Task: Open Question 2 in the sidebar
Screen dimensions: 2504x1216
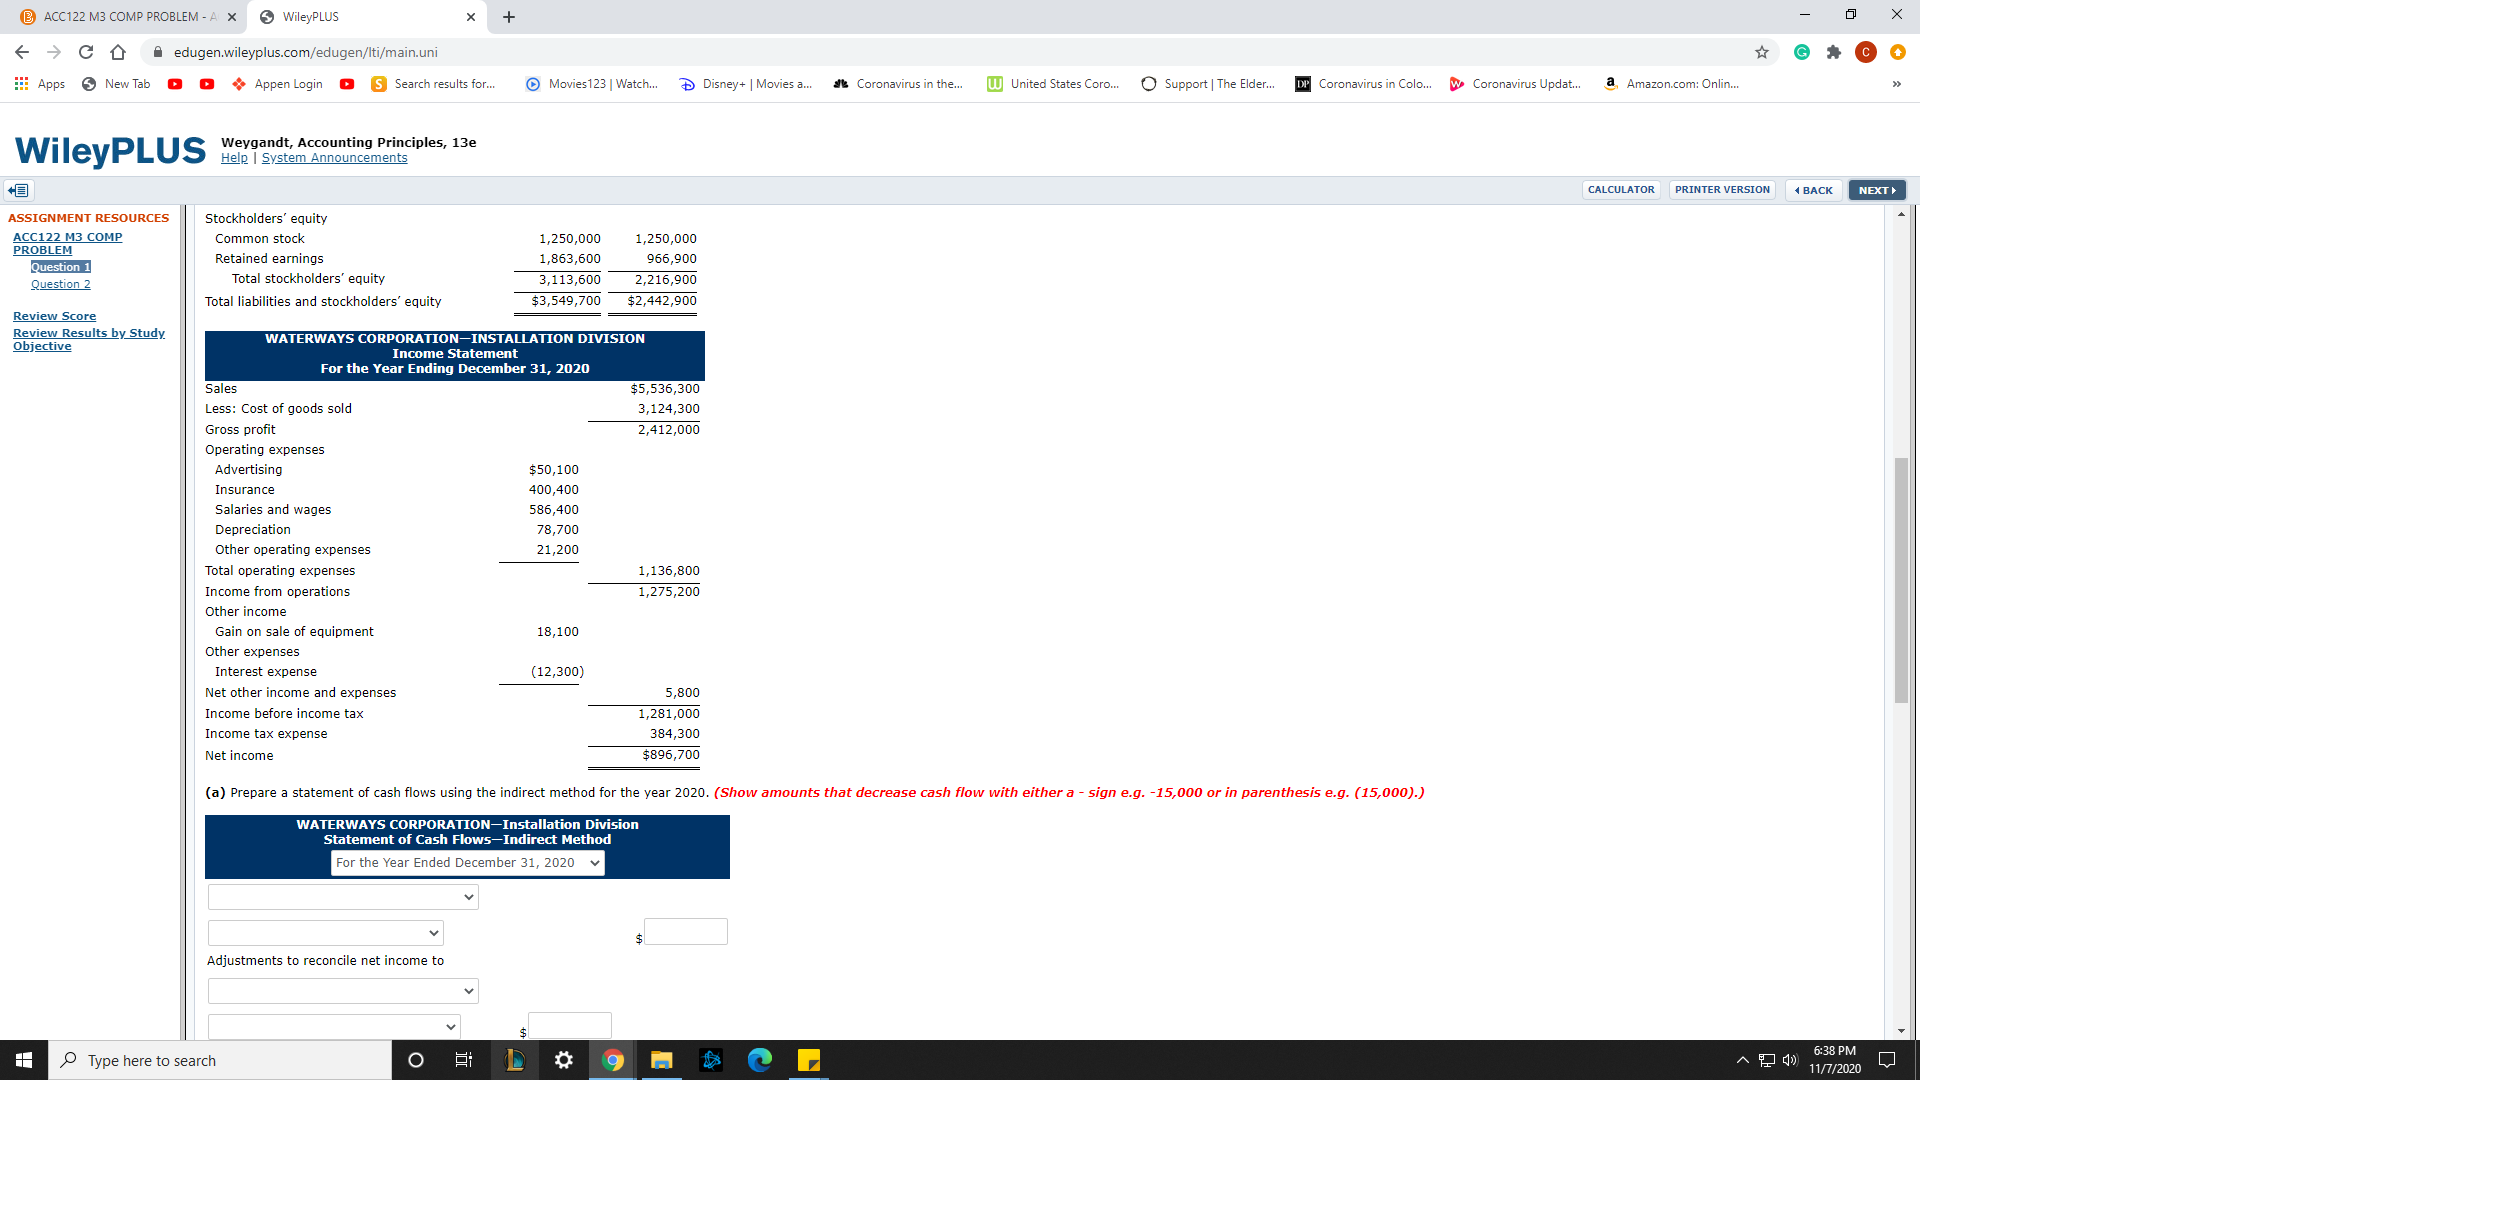Action: [x=61, y=283]
